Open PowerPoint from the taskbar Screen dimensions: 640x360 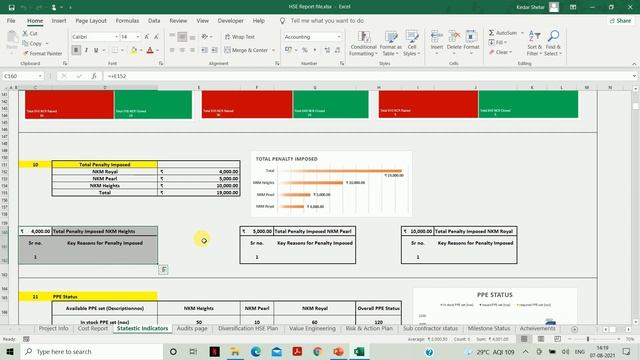pyautogui.click(x=338, y=351)
